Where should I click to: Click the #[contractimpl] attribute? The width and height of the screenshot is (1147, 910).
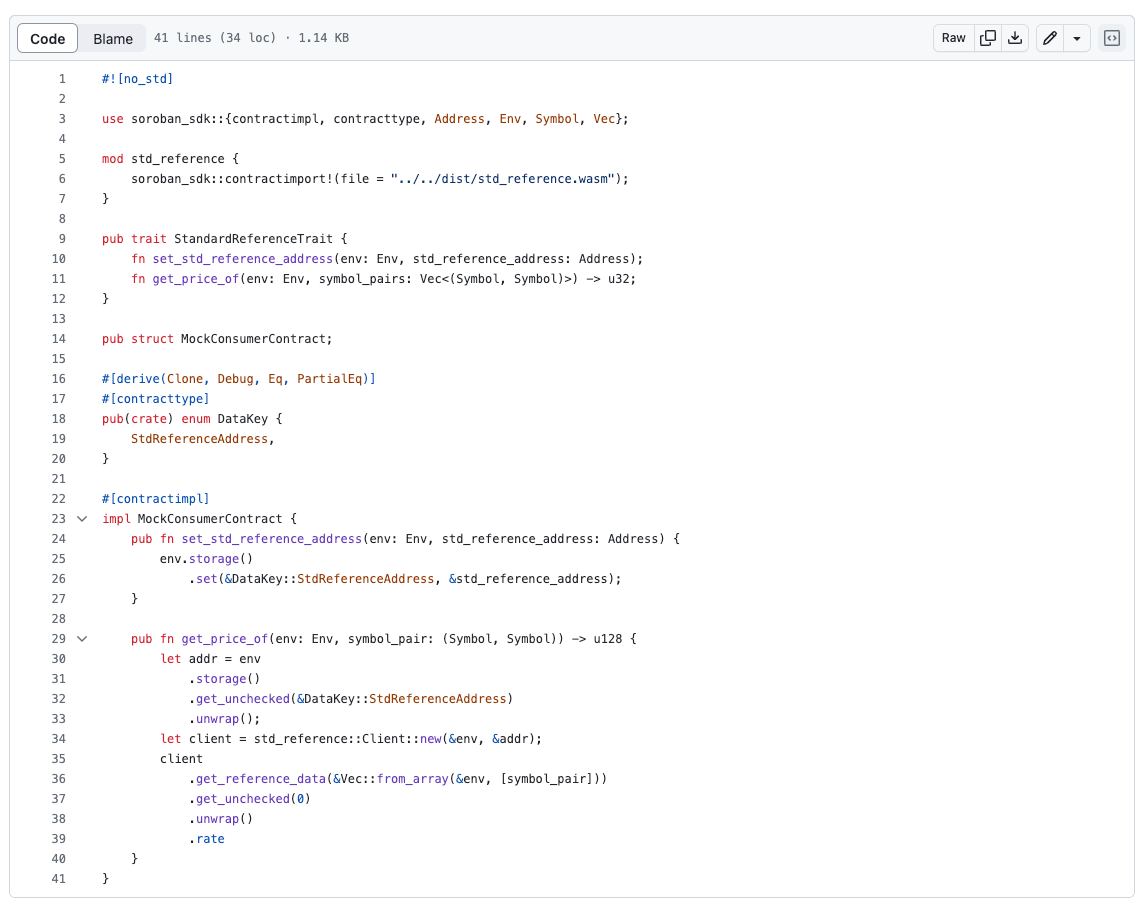[155, 499]
